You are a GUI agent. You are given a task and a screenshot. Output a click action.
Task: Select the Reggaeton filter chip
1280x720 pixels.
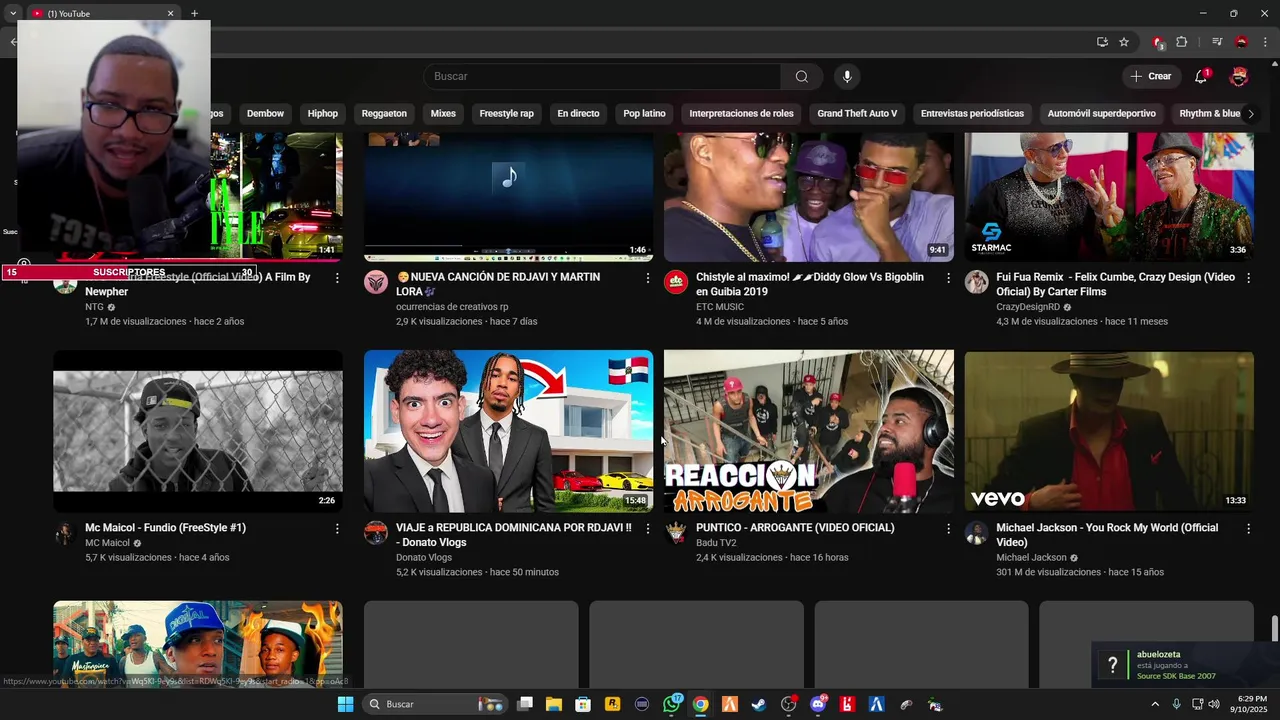coord(384,113)
